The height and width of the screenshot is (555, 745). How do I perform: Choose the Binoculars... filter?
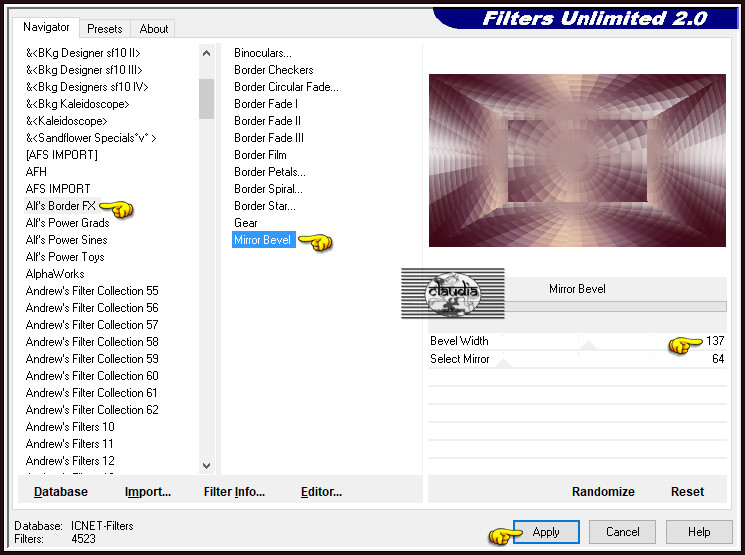[263, 53]
